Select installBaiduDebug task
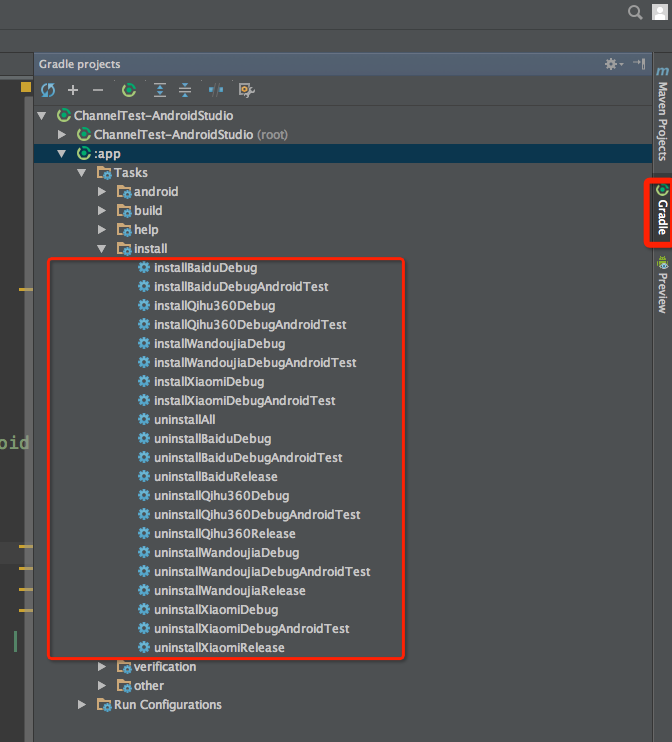Viewport: 672px width, 742px height. 205,268
